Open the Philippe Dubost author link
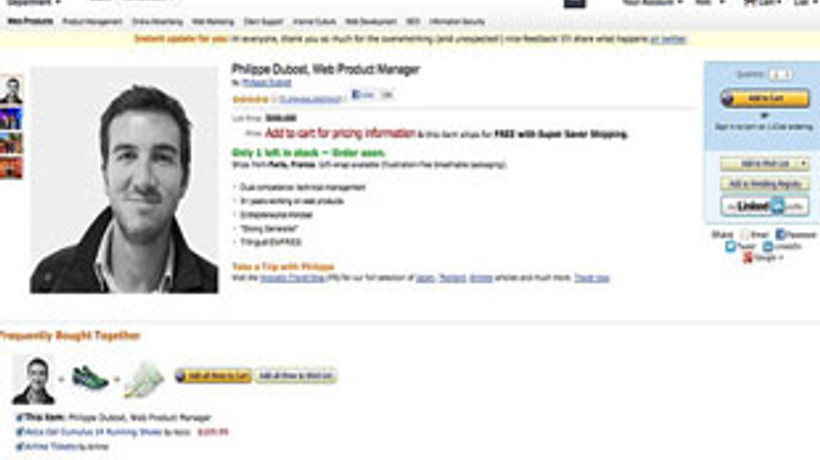Viewport: 820px width, 460px height. tap(267, 83)
